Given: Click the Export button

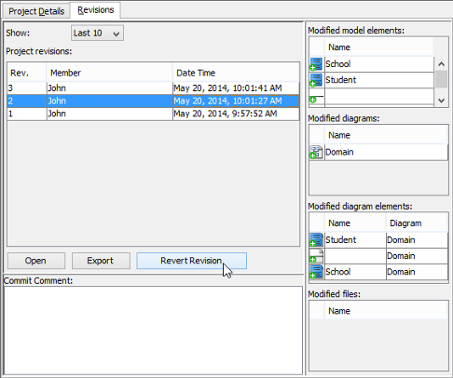Looking at the screenshot, I should [101, 261].
